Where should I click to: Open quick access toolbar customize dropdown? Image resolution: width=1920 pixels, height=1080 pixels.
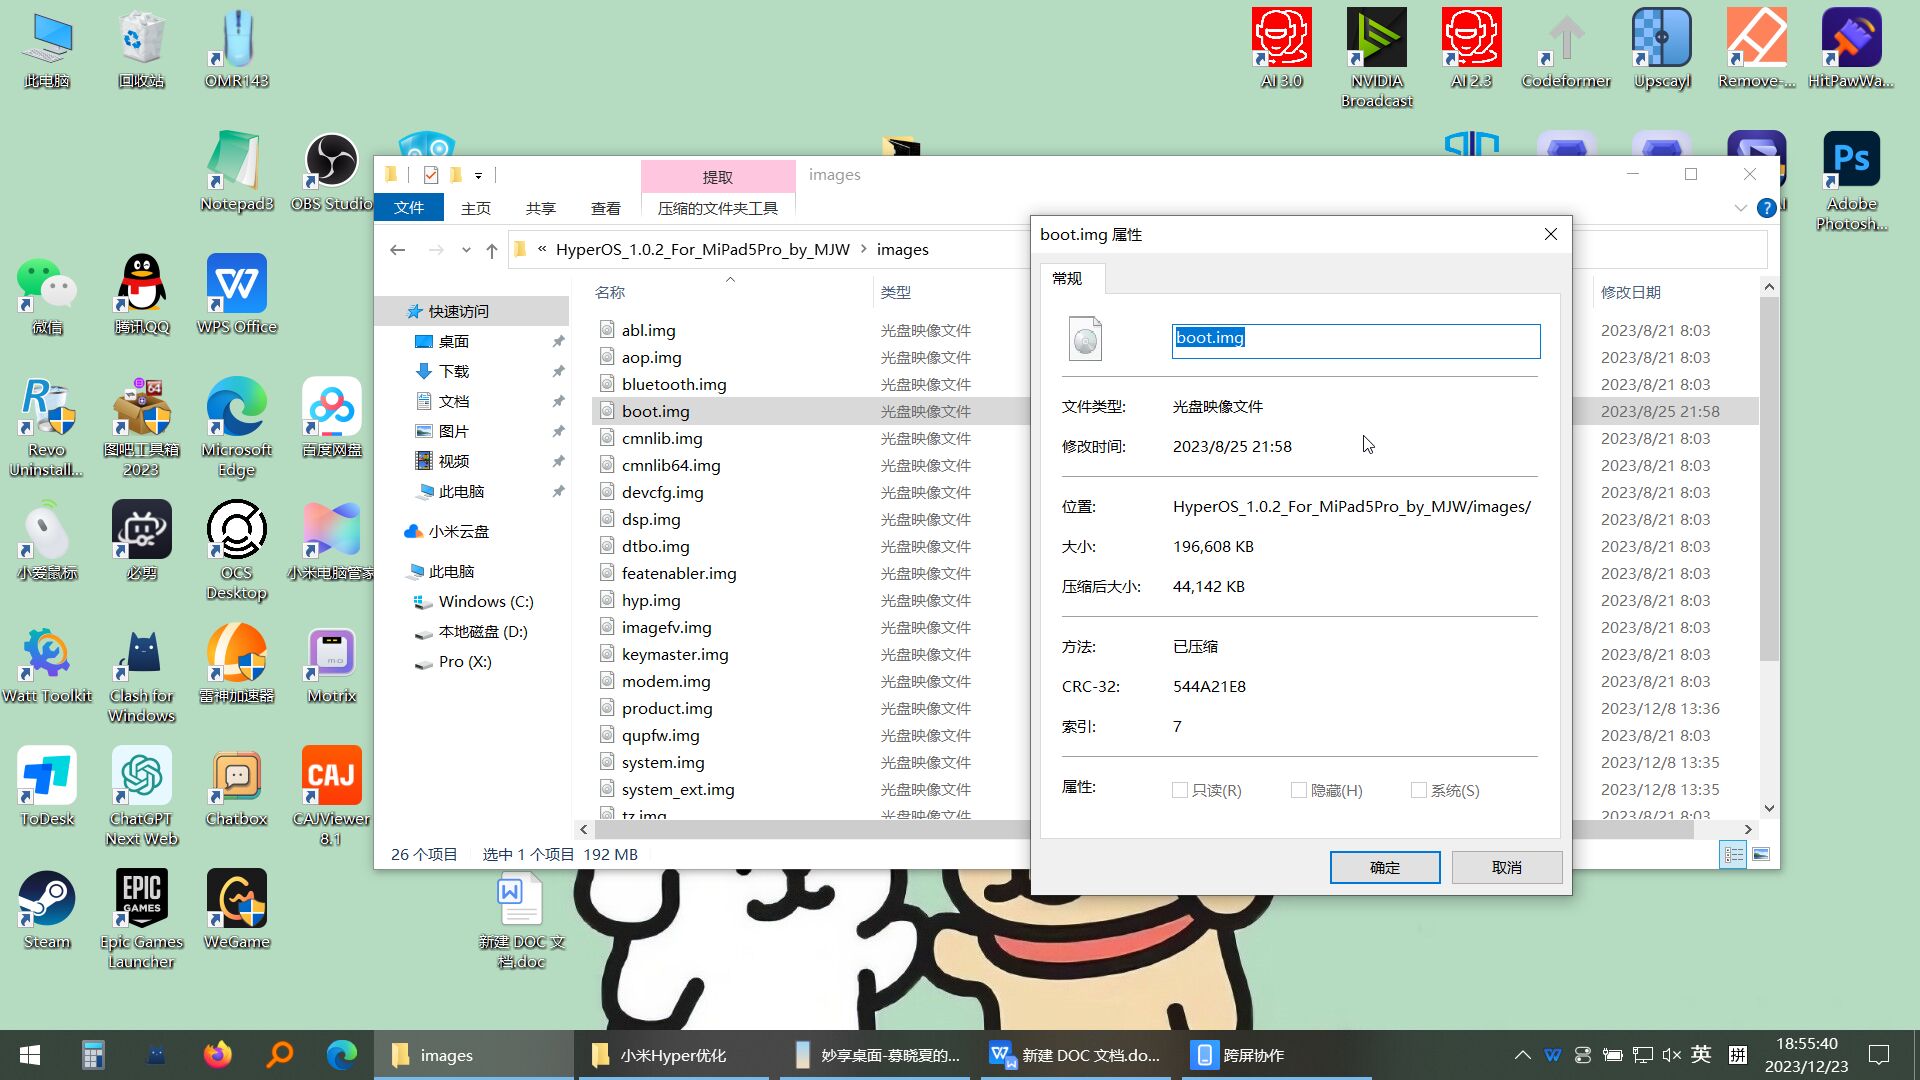pos(478,176)
